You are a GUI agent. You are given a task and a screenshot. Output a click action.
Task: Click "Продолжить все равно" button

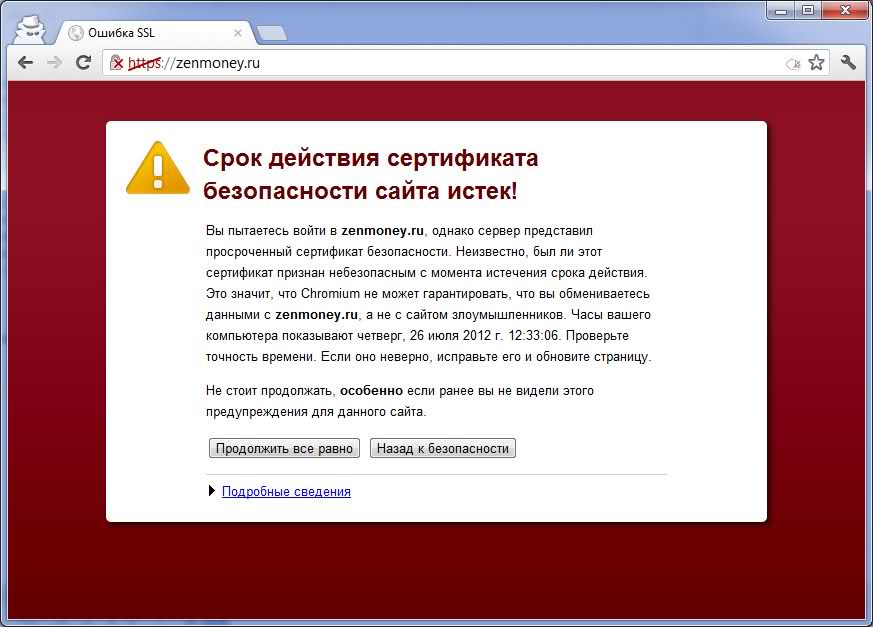[285, 448]
